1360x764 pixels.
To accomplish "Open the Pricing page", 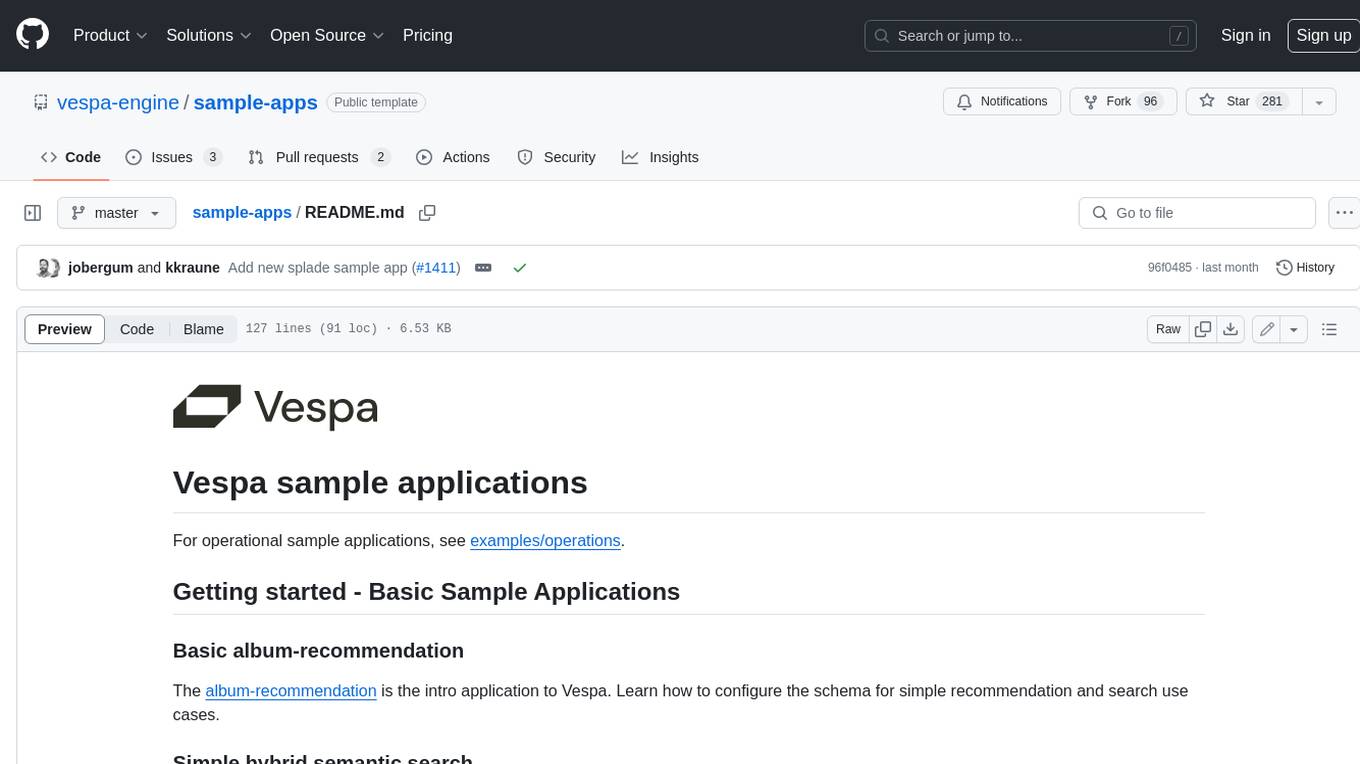I will [x=427, y=35].
